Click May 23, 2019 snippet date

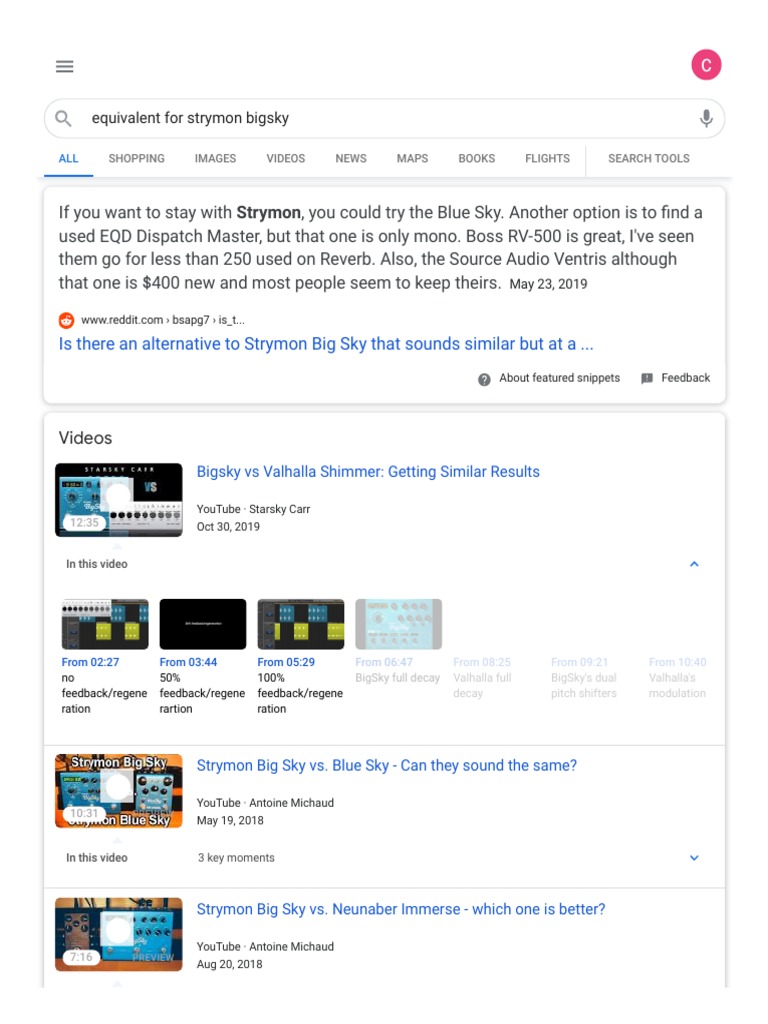point(549,284)
